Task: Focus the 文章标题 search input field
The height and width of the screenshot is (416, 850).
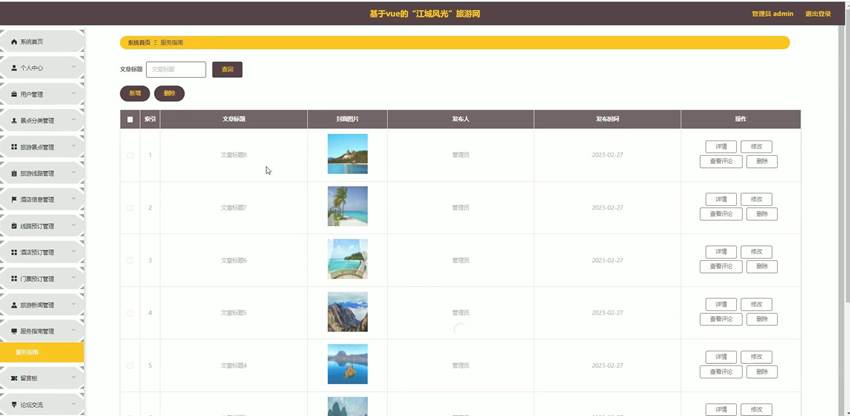Action: (x=176, y=69)
